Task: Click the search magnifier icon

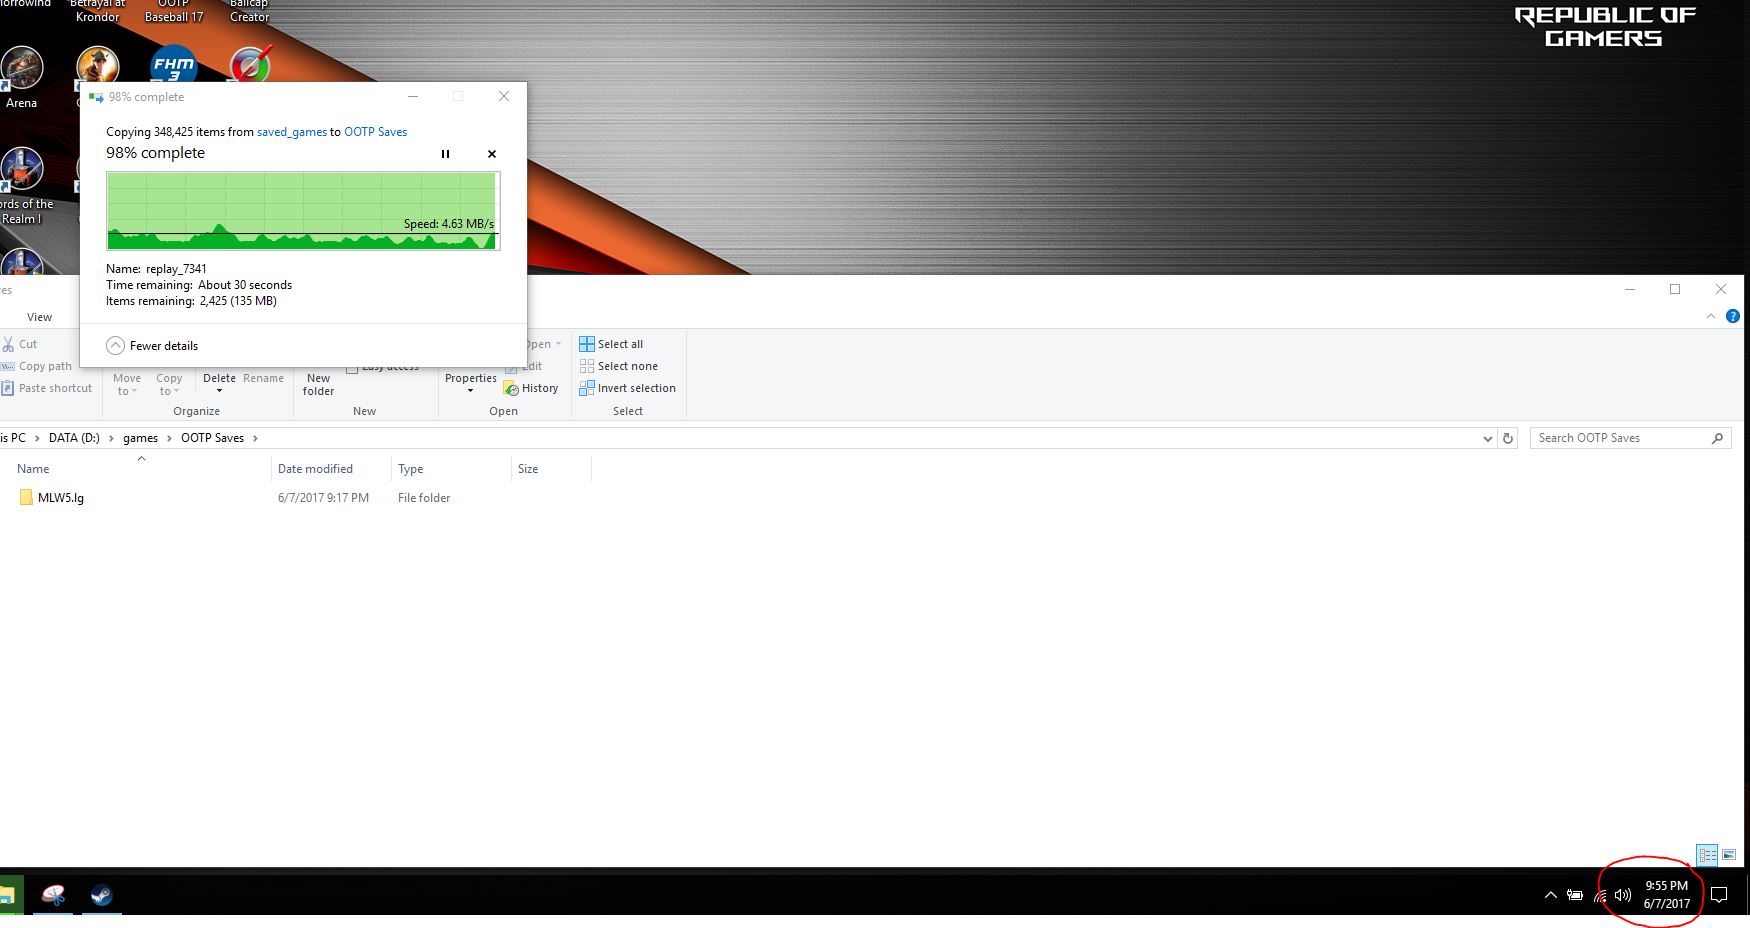Action: click(x=1717, y=438)
